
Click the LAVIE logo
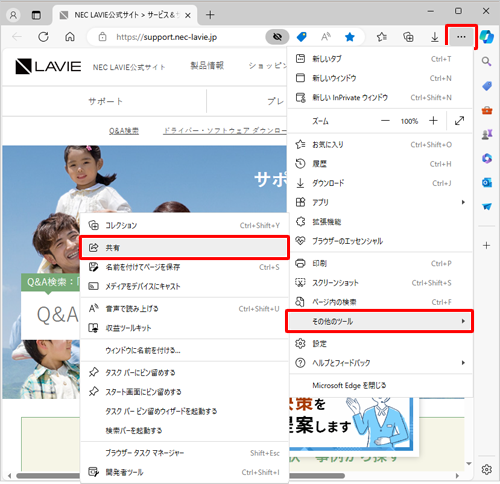(x=48, y=66)
